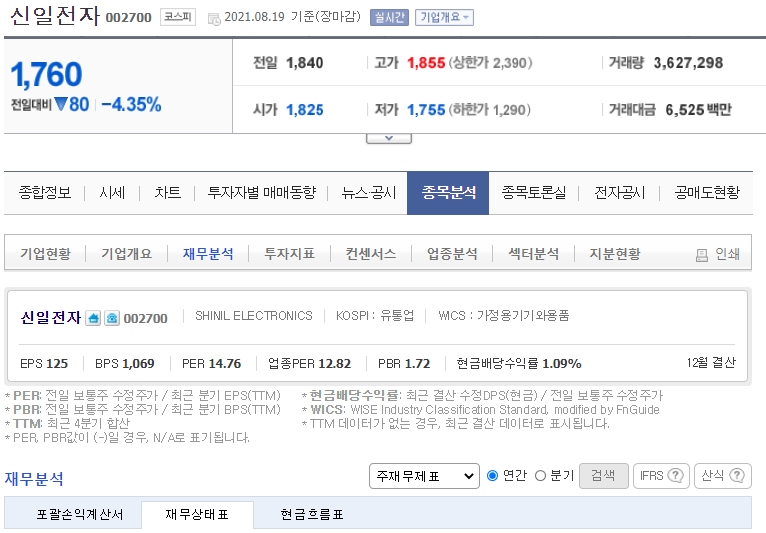Click the 업종PER 12.82 value

(x=335, y=364)
